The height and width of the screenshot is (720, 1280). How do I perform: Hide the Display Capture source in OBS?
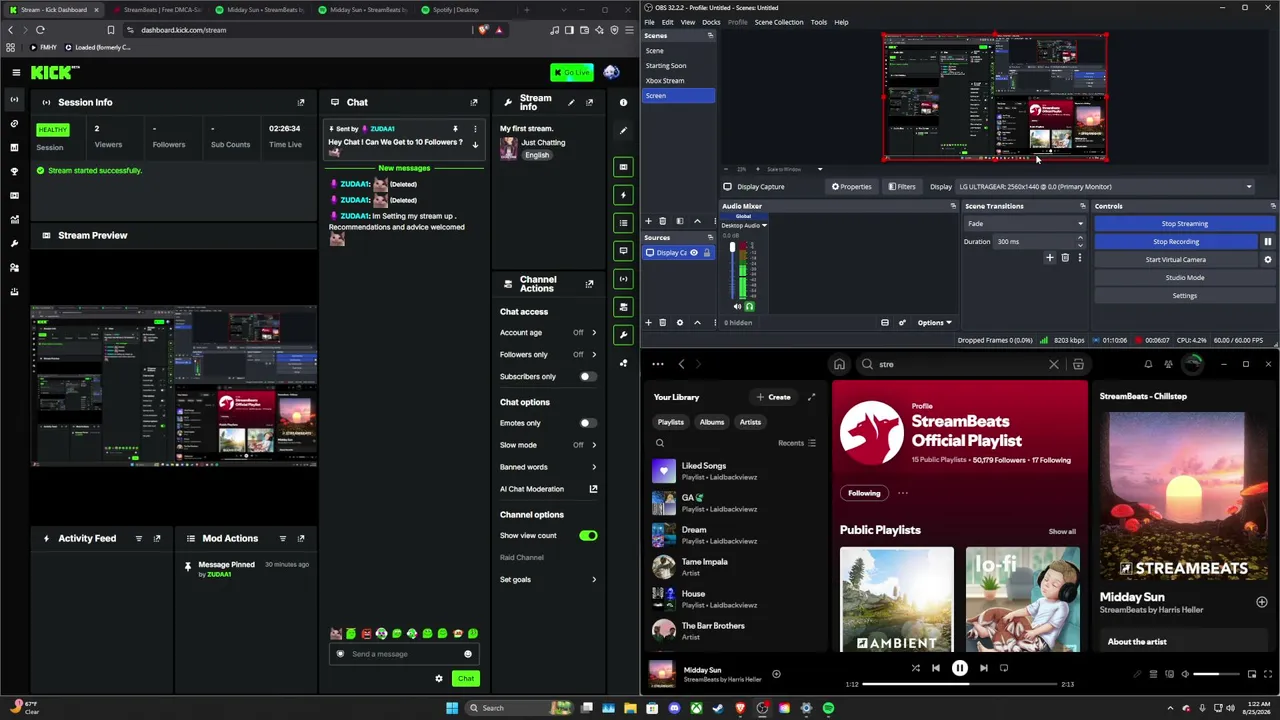pyautogui.click(x=693, y=253)
